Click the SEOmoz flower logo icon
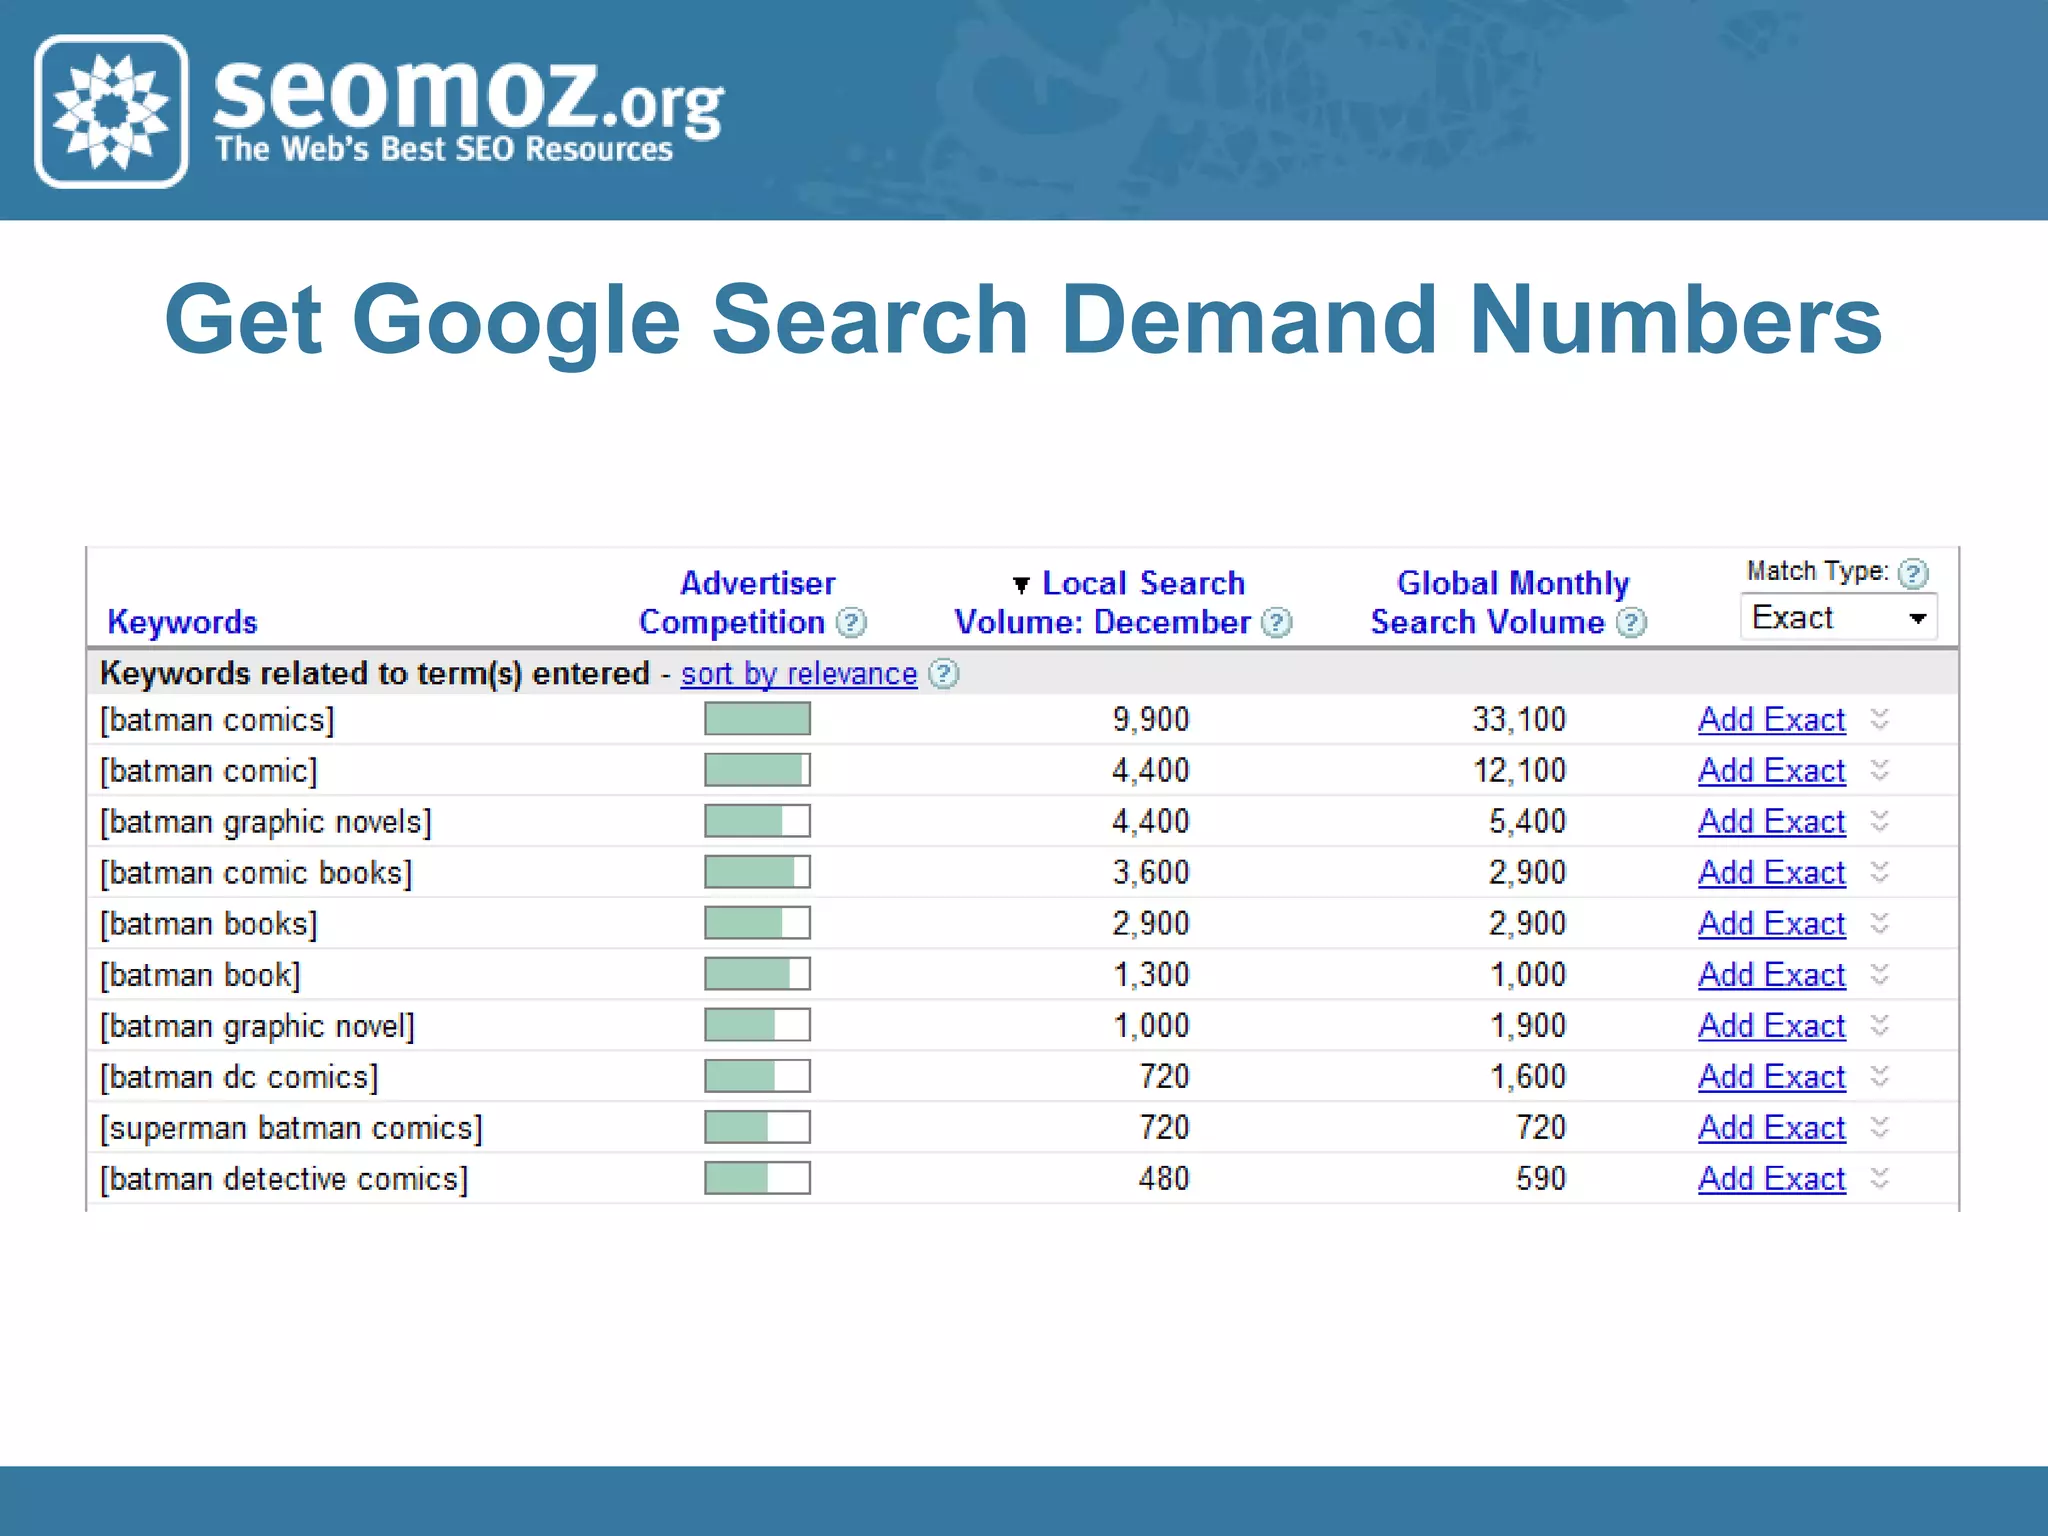Image resolution: width=2048 pixels, height=1536 pixels. pyautogui.click(x=111, y=111)
